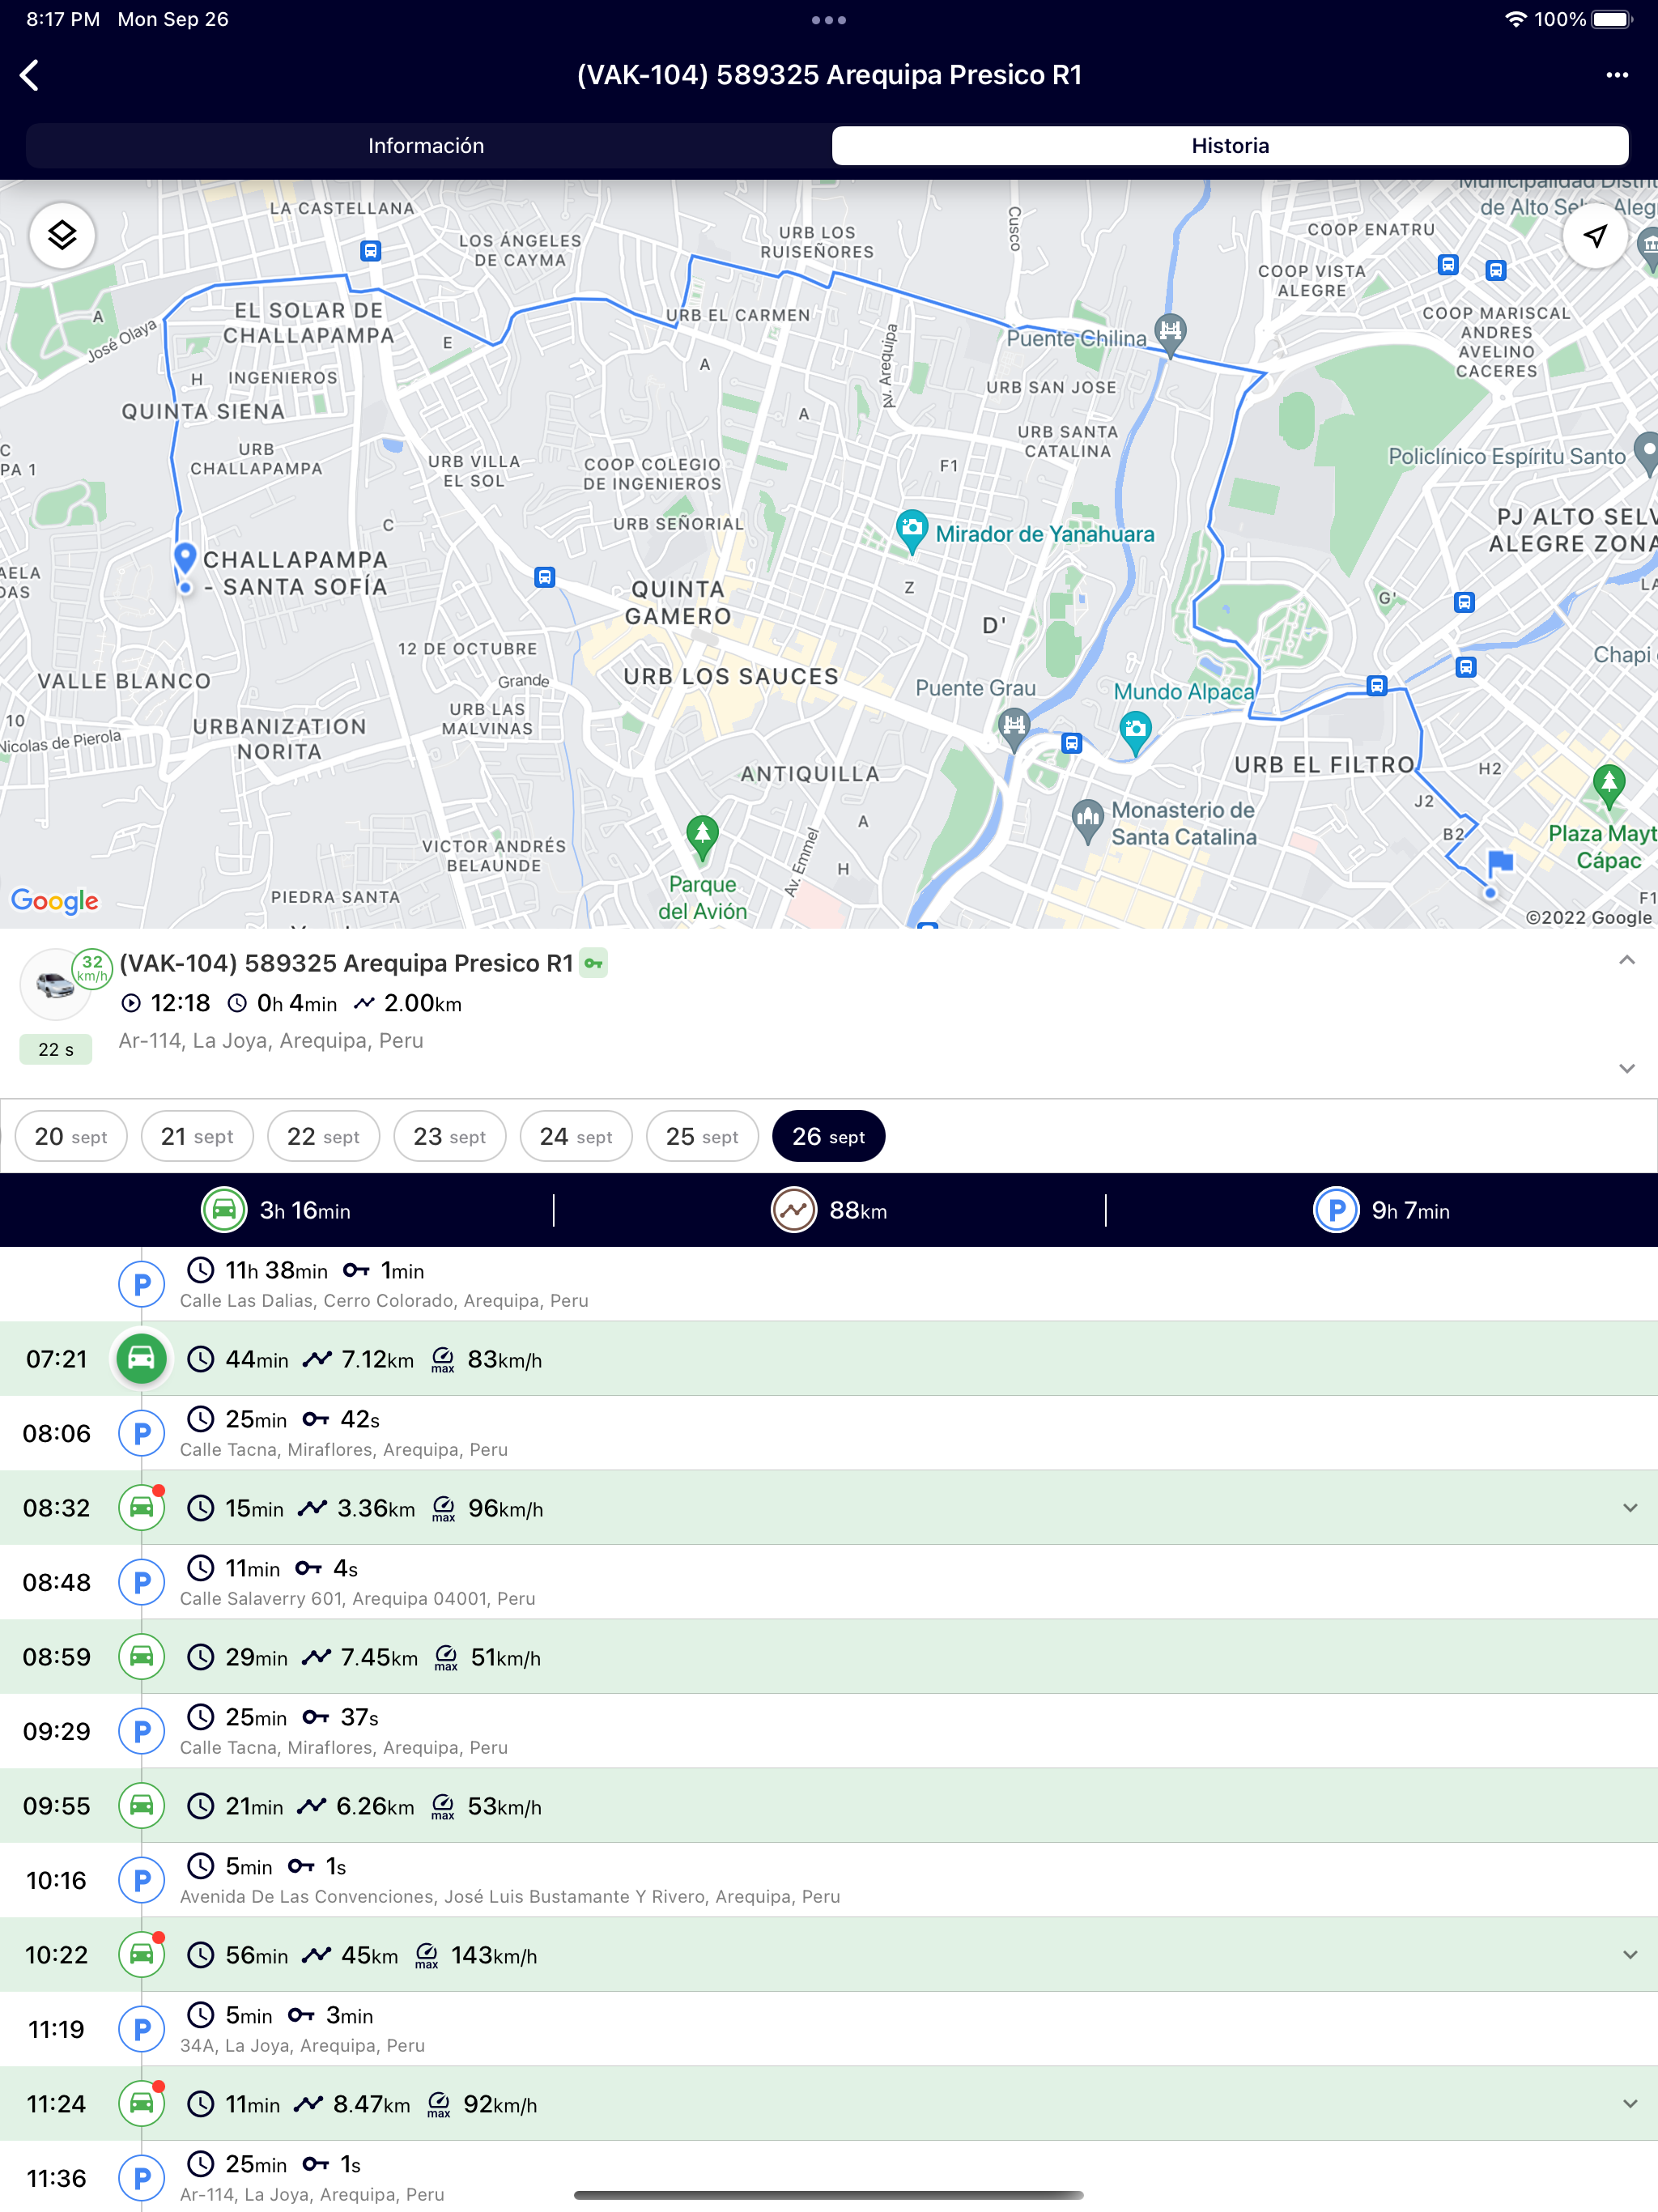This screenshot has height=2212, width=1658.
Task: Tap the Policlínico Espíritu Santo map marker
Action: coord(1645,453)
